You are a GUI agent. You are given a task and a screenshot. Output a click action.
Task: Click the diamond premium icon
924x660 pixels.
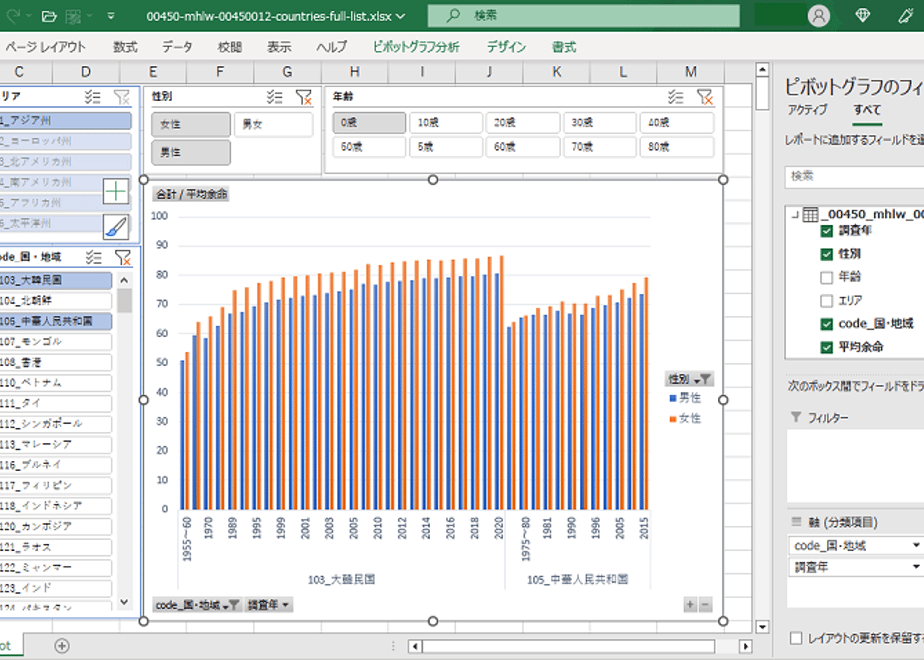(x=862, y=16)
